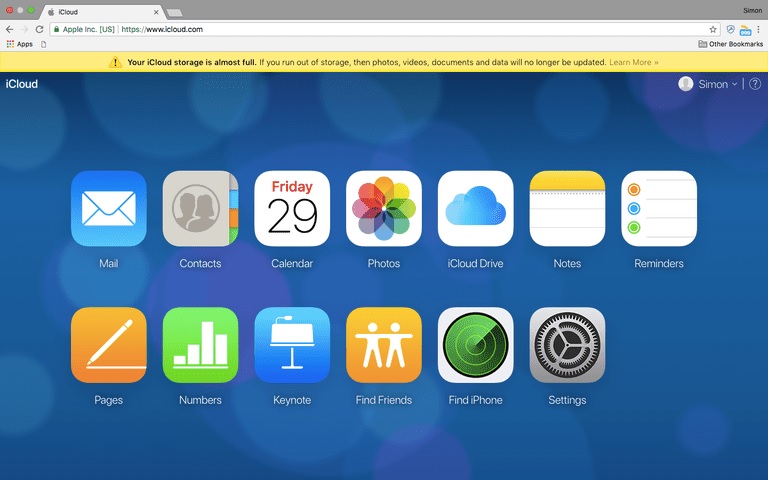768x480 pixels.
Task: Click the Chrome profile name Simon
Action: [752, 10]
